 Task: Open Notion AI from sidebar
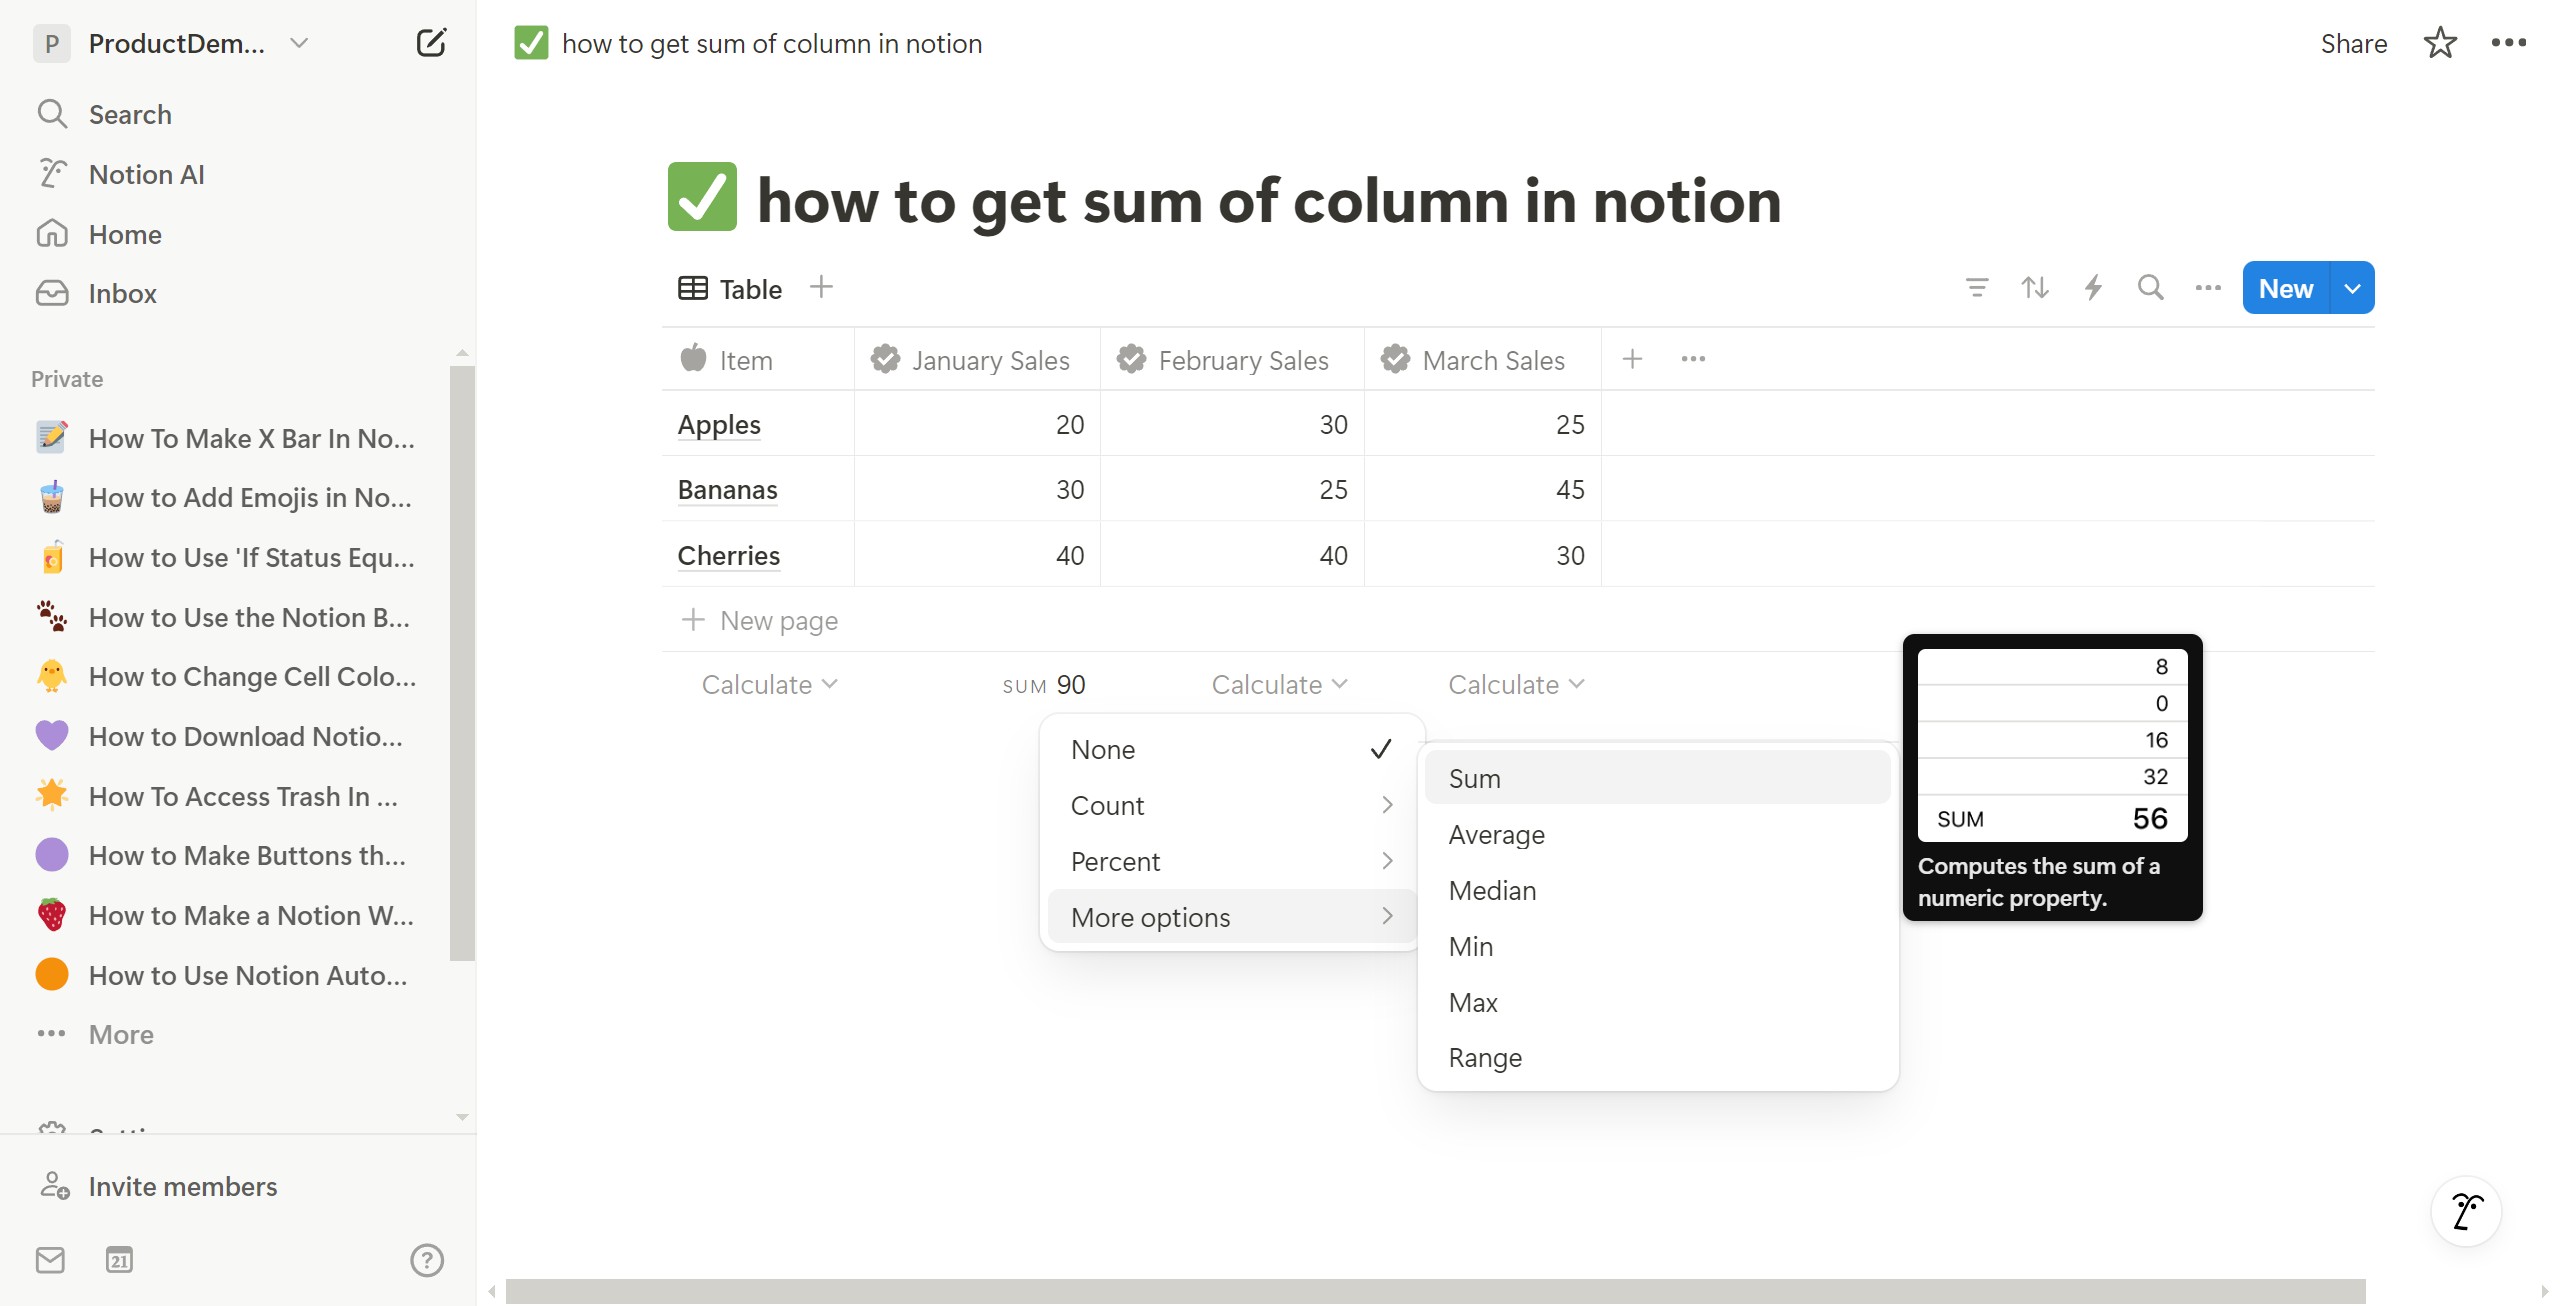point(146,174)
